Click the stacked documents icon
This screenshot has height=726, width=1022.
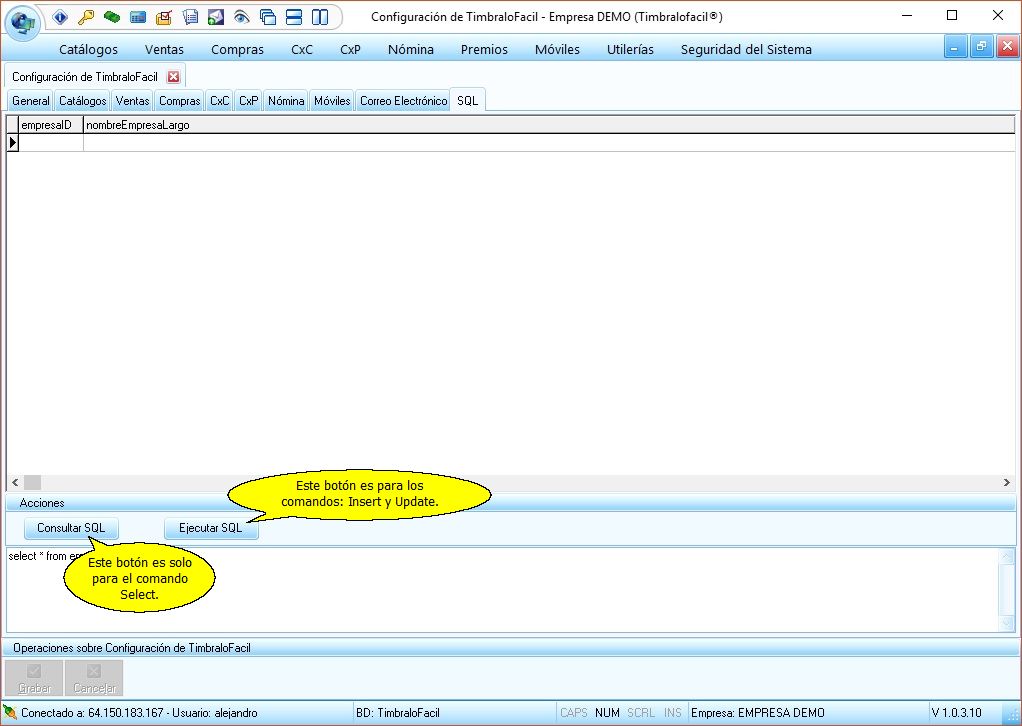(190, 18)
